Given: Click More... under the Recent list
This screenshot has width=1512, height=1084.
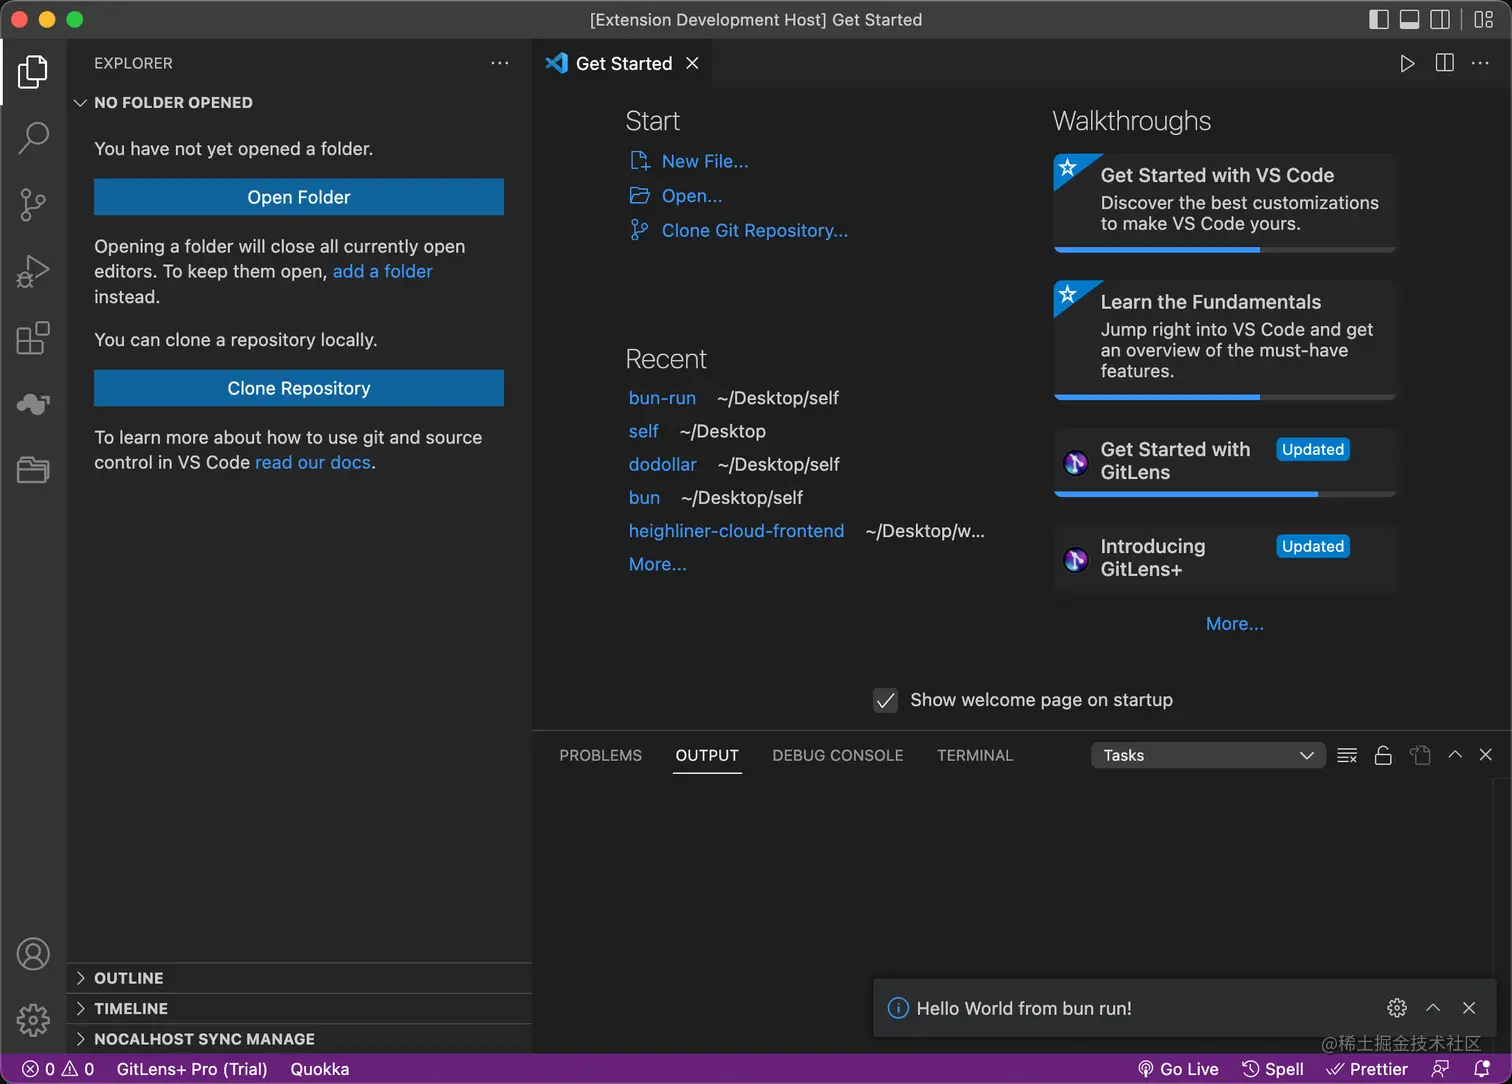Looking at the screenshot, I should pos(658,564).
